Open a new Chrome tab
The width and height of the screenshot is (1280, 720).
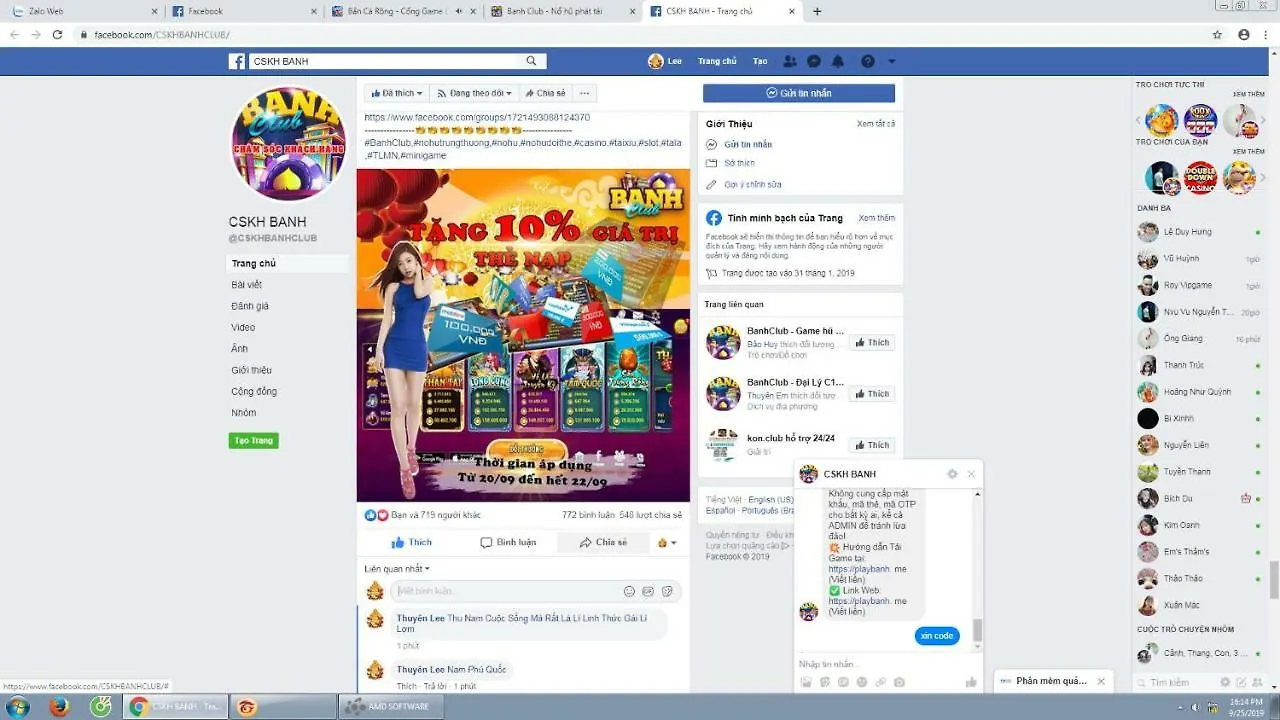click(817, 11)
